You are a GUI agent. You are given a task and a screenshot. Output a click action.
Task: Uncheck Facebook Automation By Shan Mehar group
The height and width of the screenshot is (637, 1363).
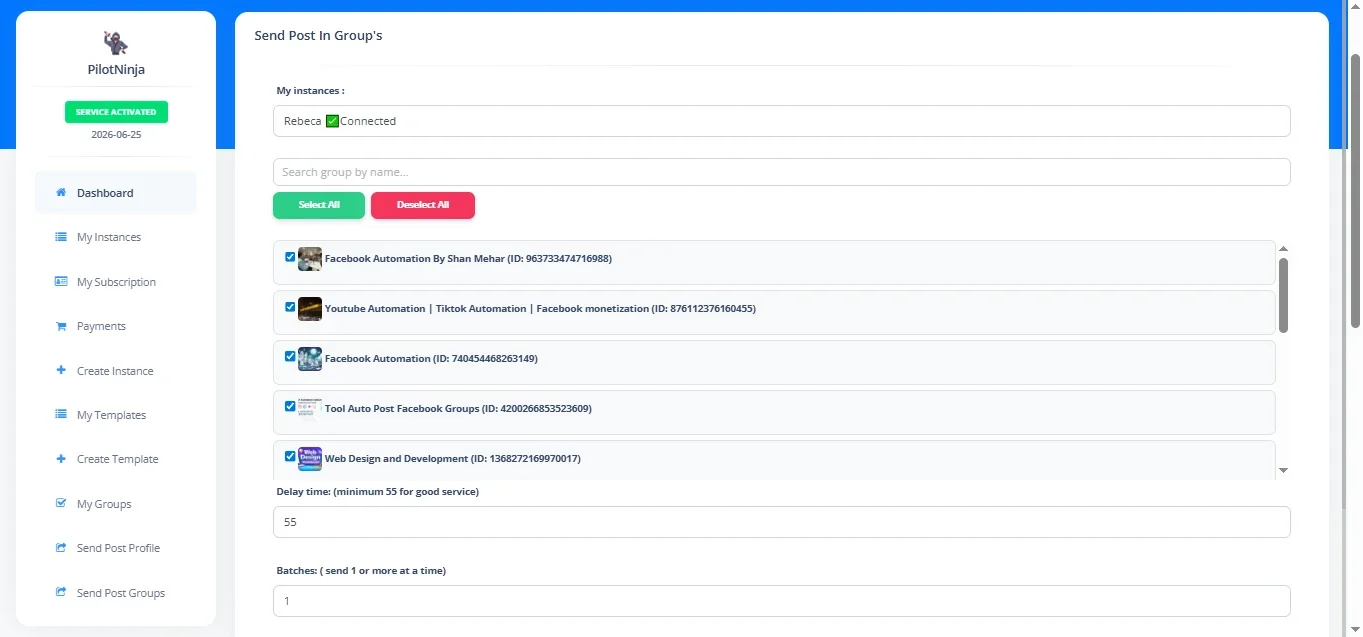290,257
